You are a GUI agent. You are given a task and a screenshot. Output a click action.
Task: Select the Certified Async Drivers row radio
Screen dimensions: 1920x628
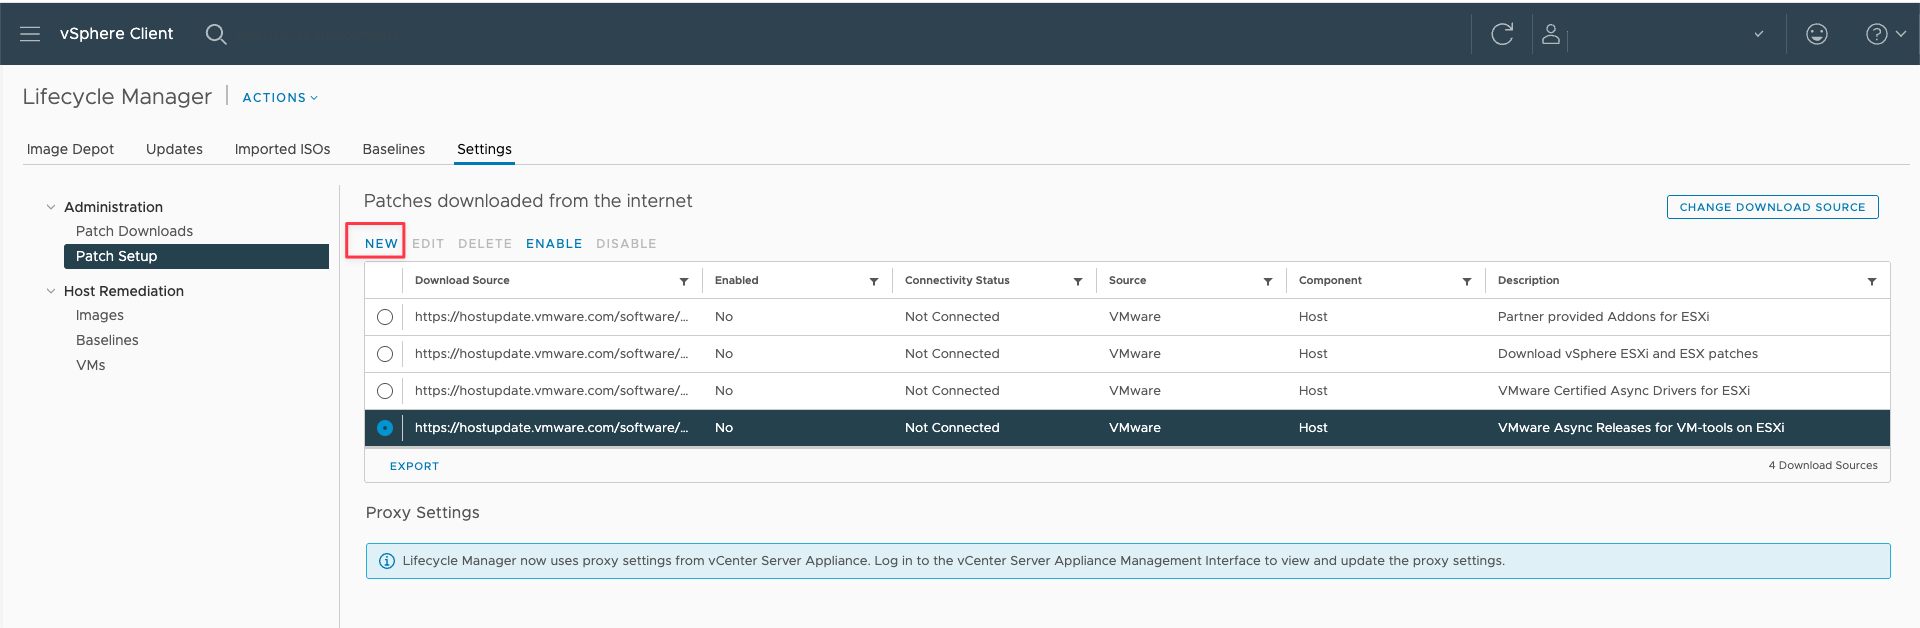pos(385,391)
